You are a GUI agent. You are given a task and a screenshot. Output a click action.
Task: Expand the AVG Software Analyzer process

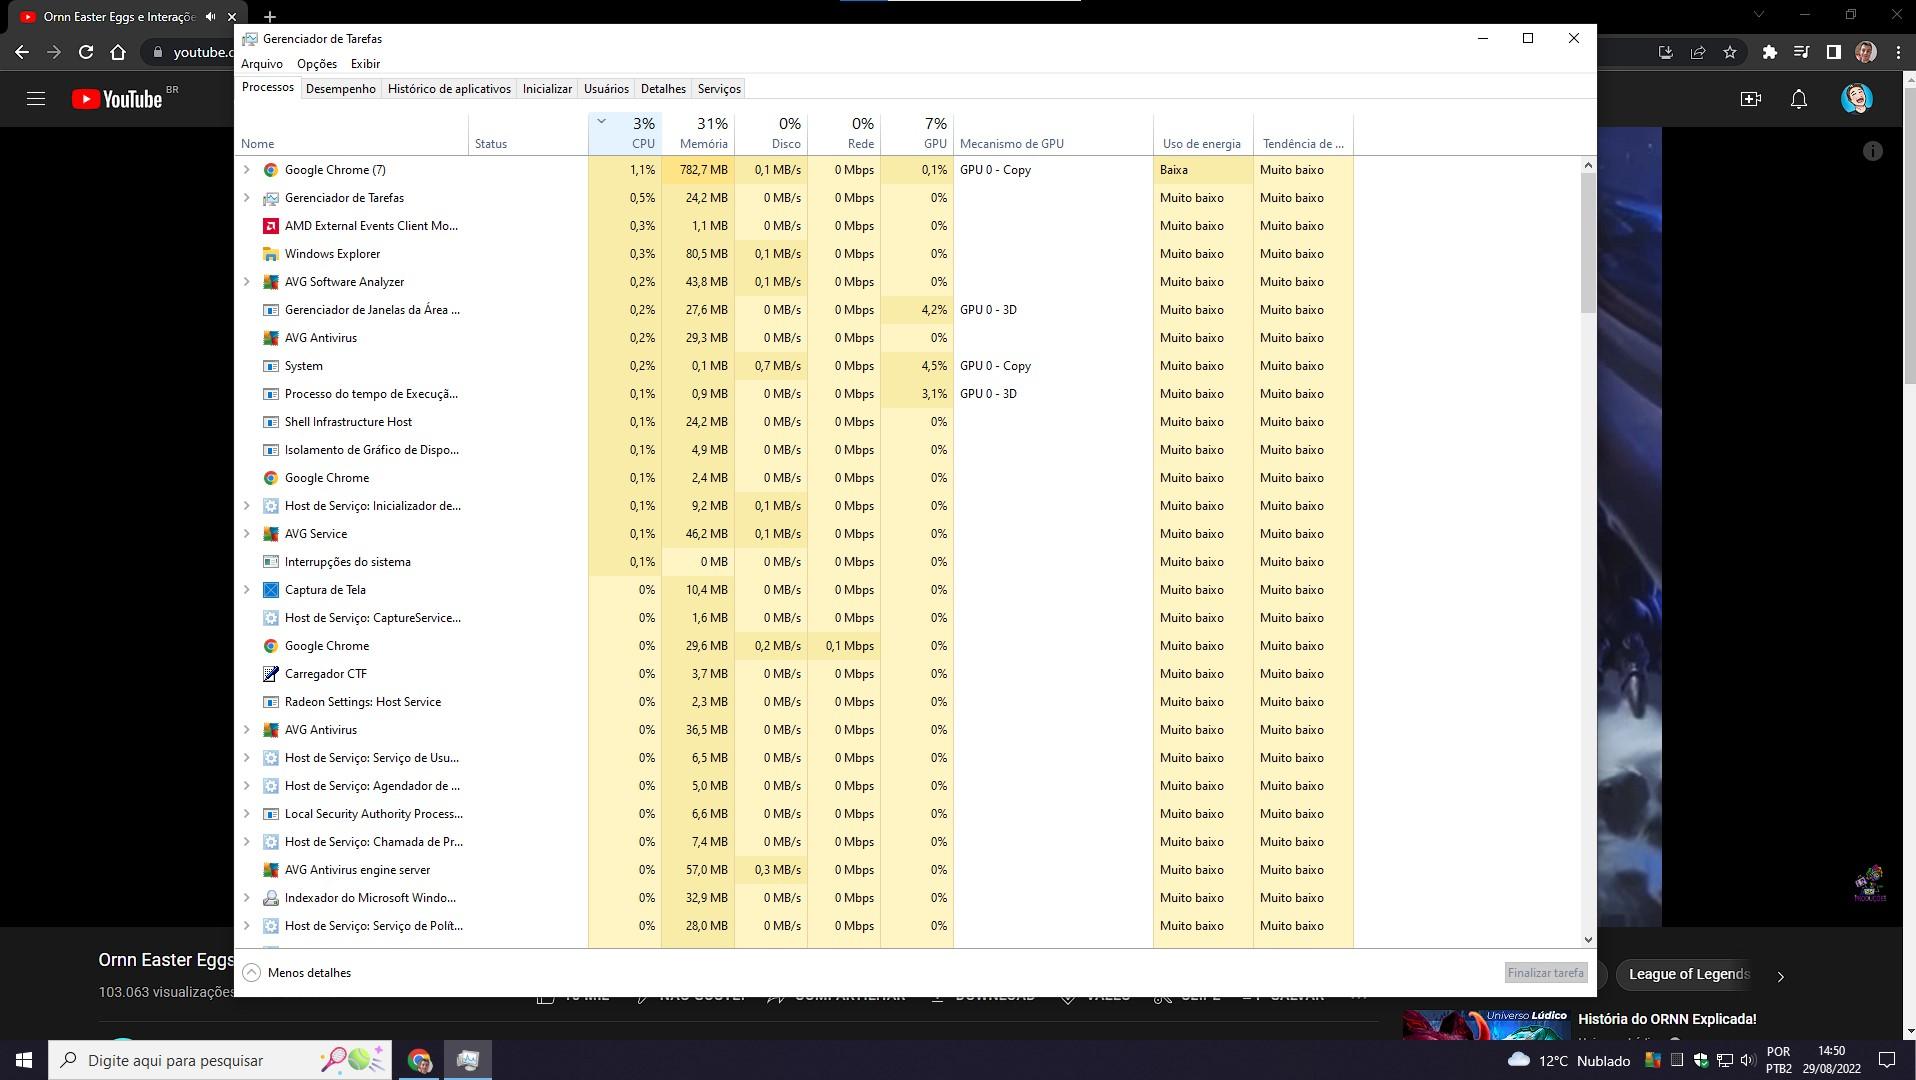tap(247, 282)
